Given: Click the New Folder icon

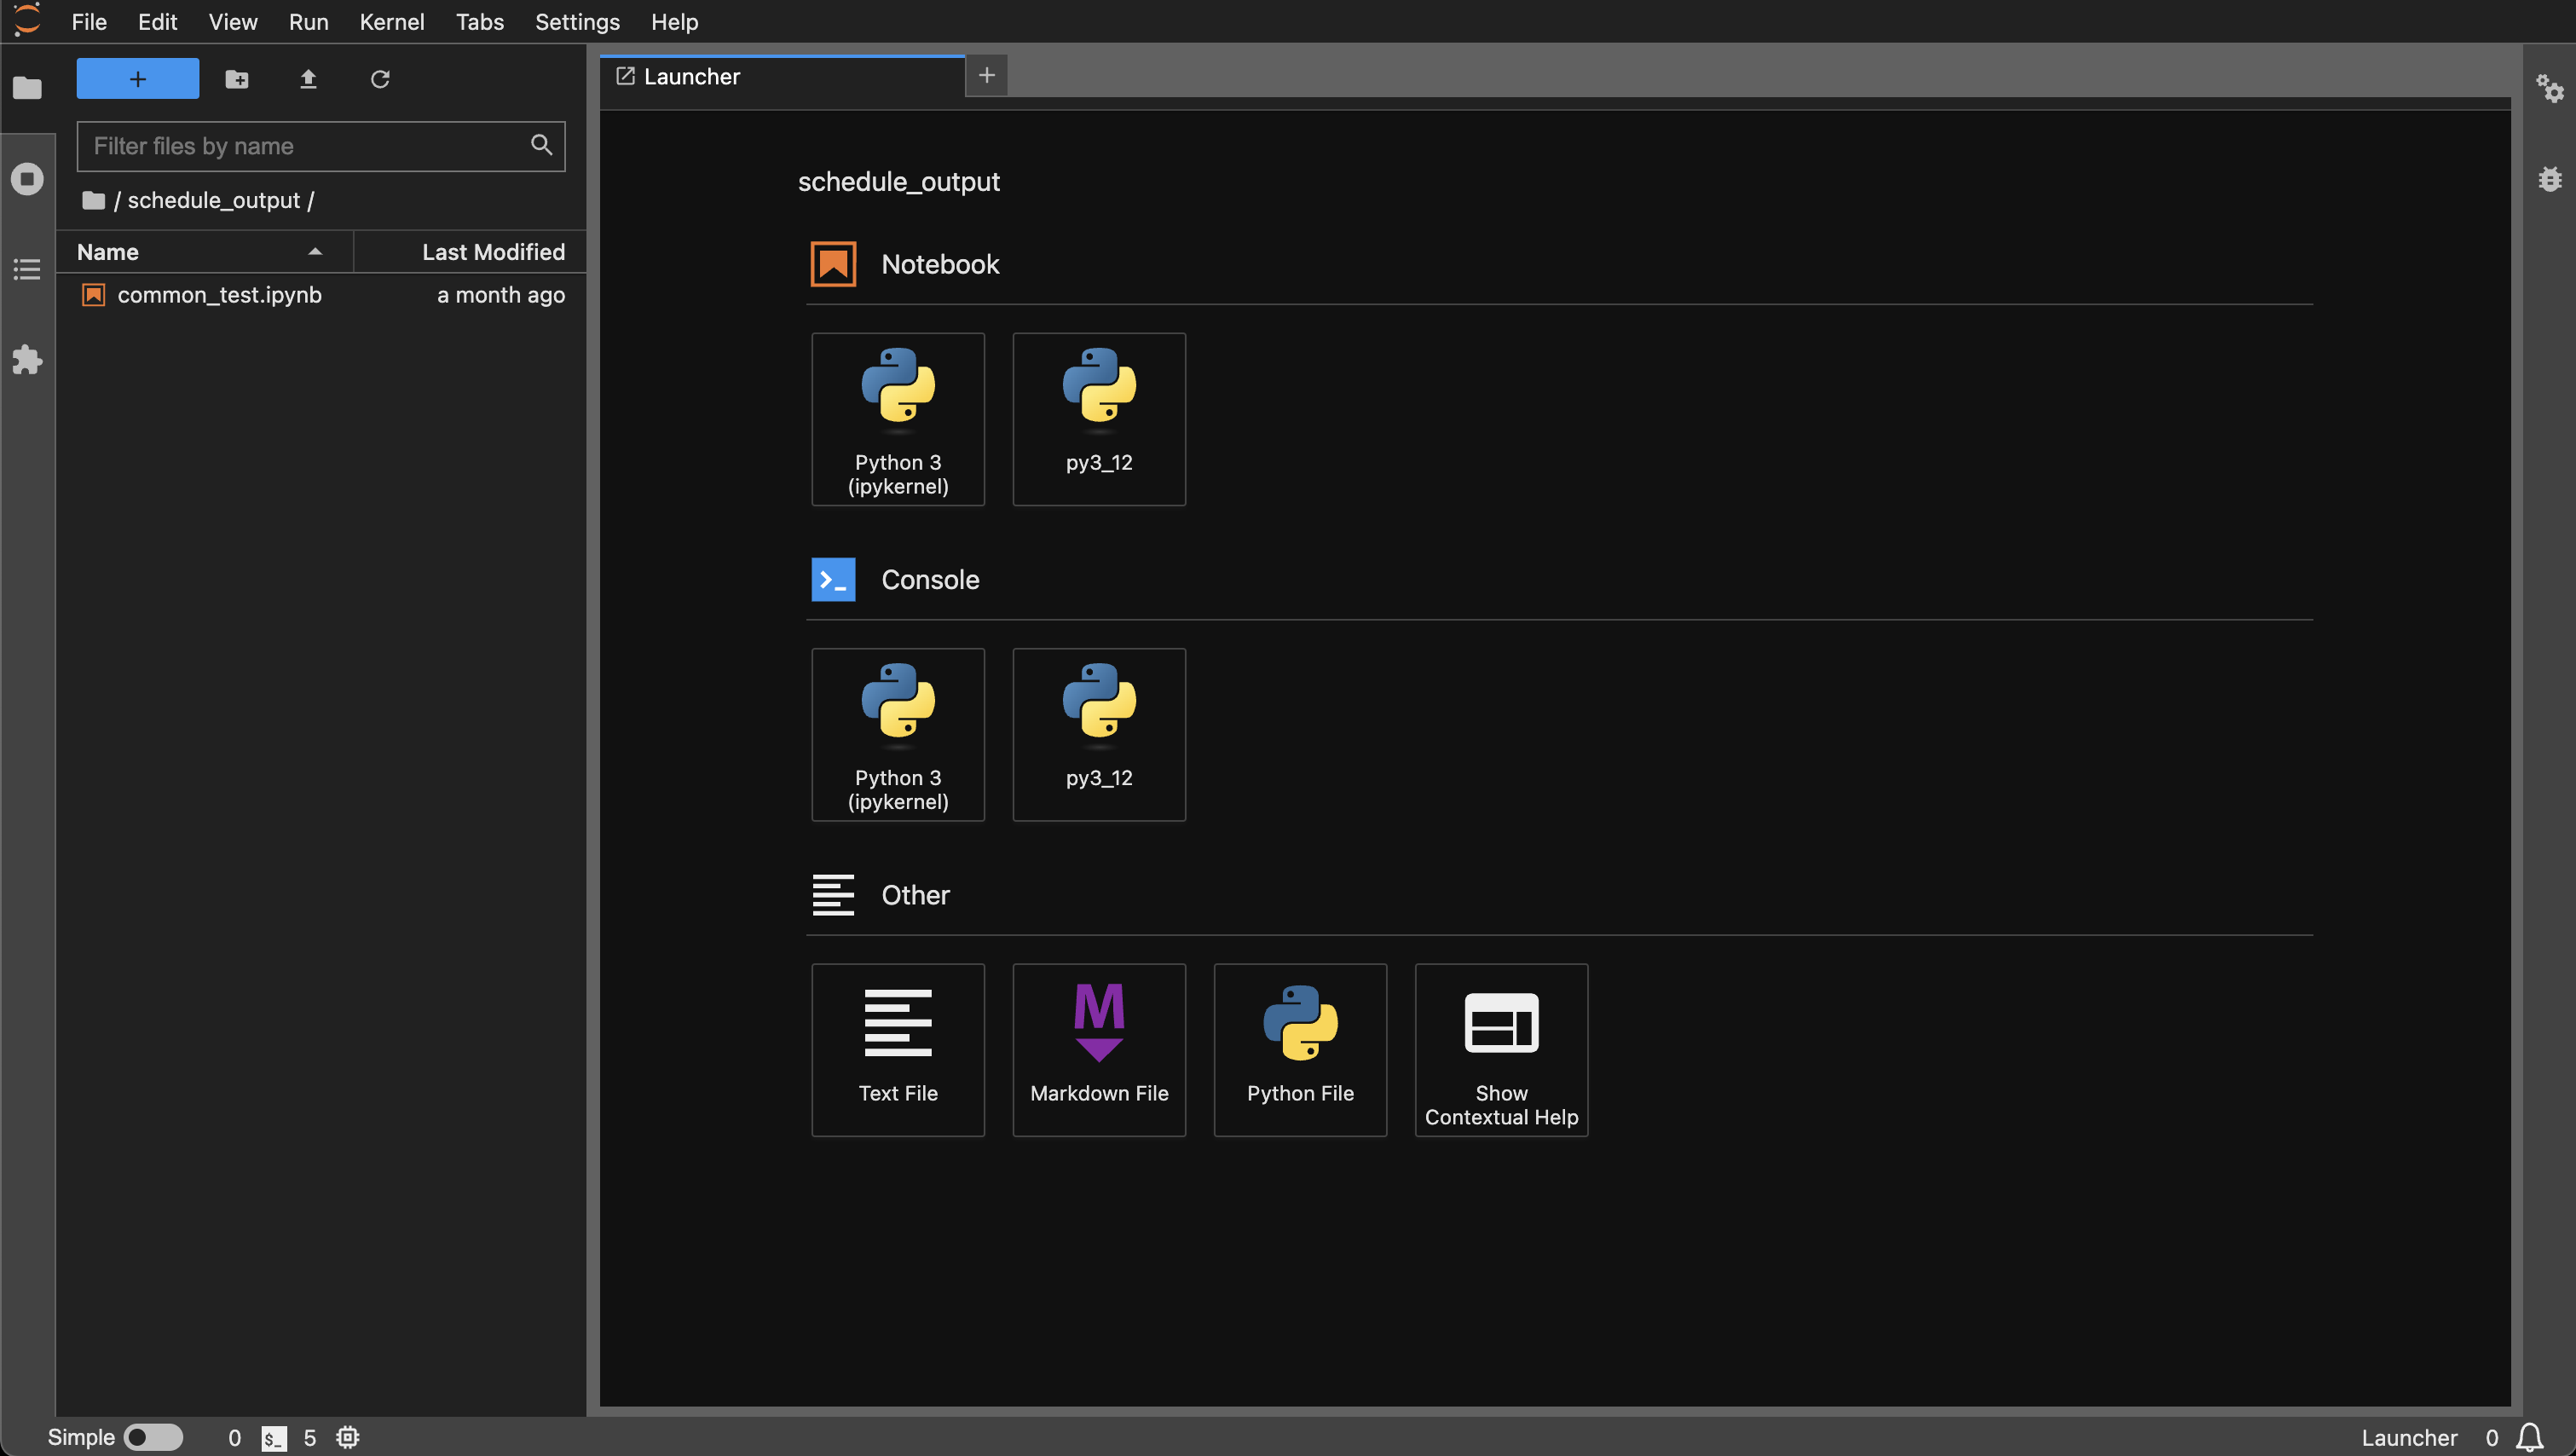Looking at the screenshot, I should click(x=237, y=79).
